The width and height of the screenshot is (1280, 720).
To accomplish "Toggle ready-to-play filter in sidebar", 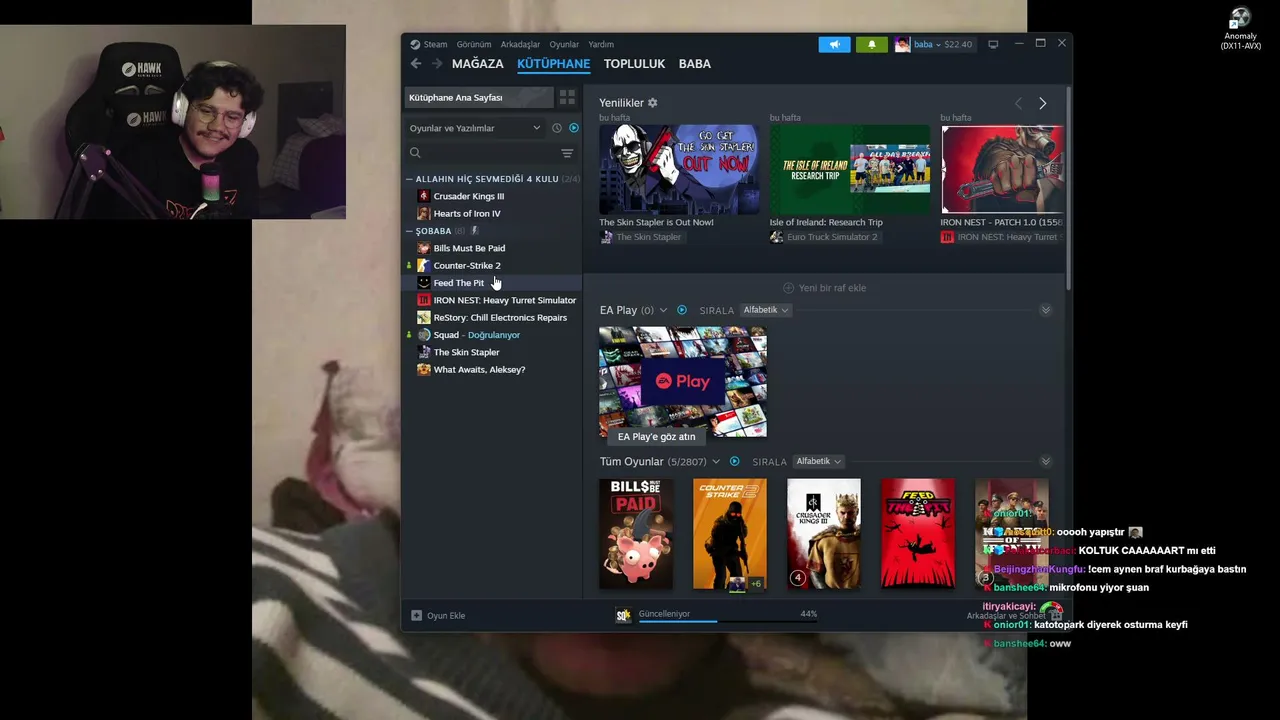I will click(x=574, y=128).
